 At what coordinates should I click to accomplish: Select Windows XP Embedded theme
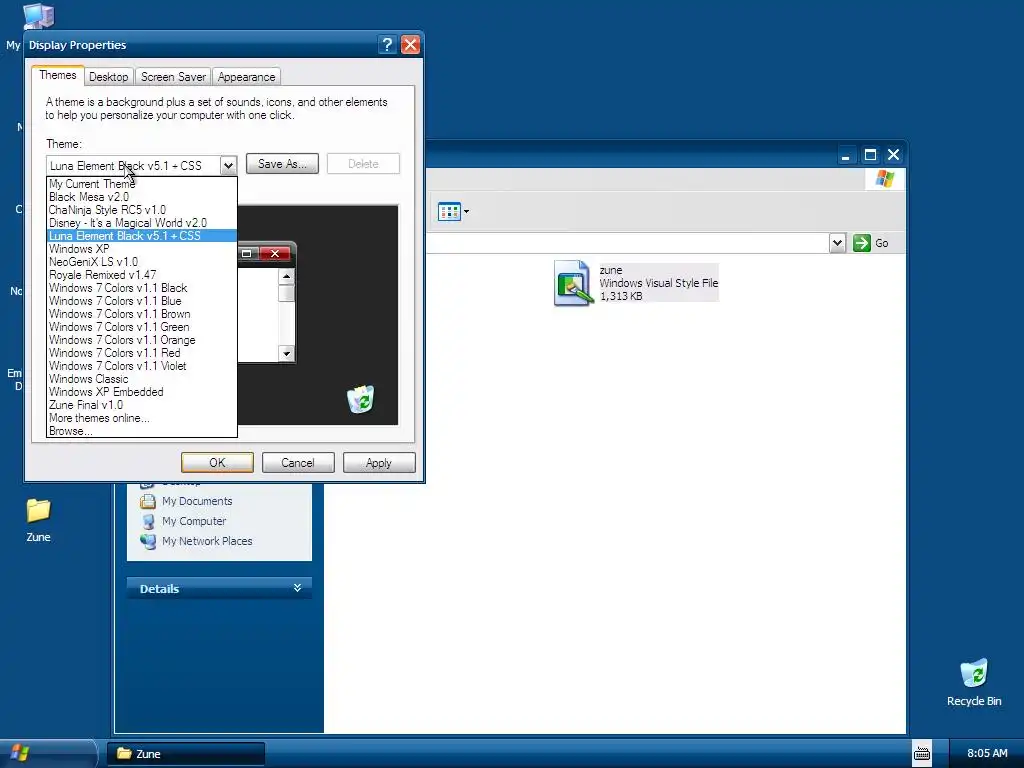(142, 392)
